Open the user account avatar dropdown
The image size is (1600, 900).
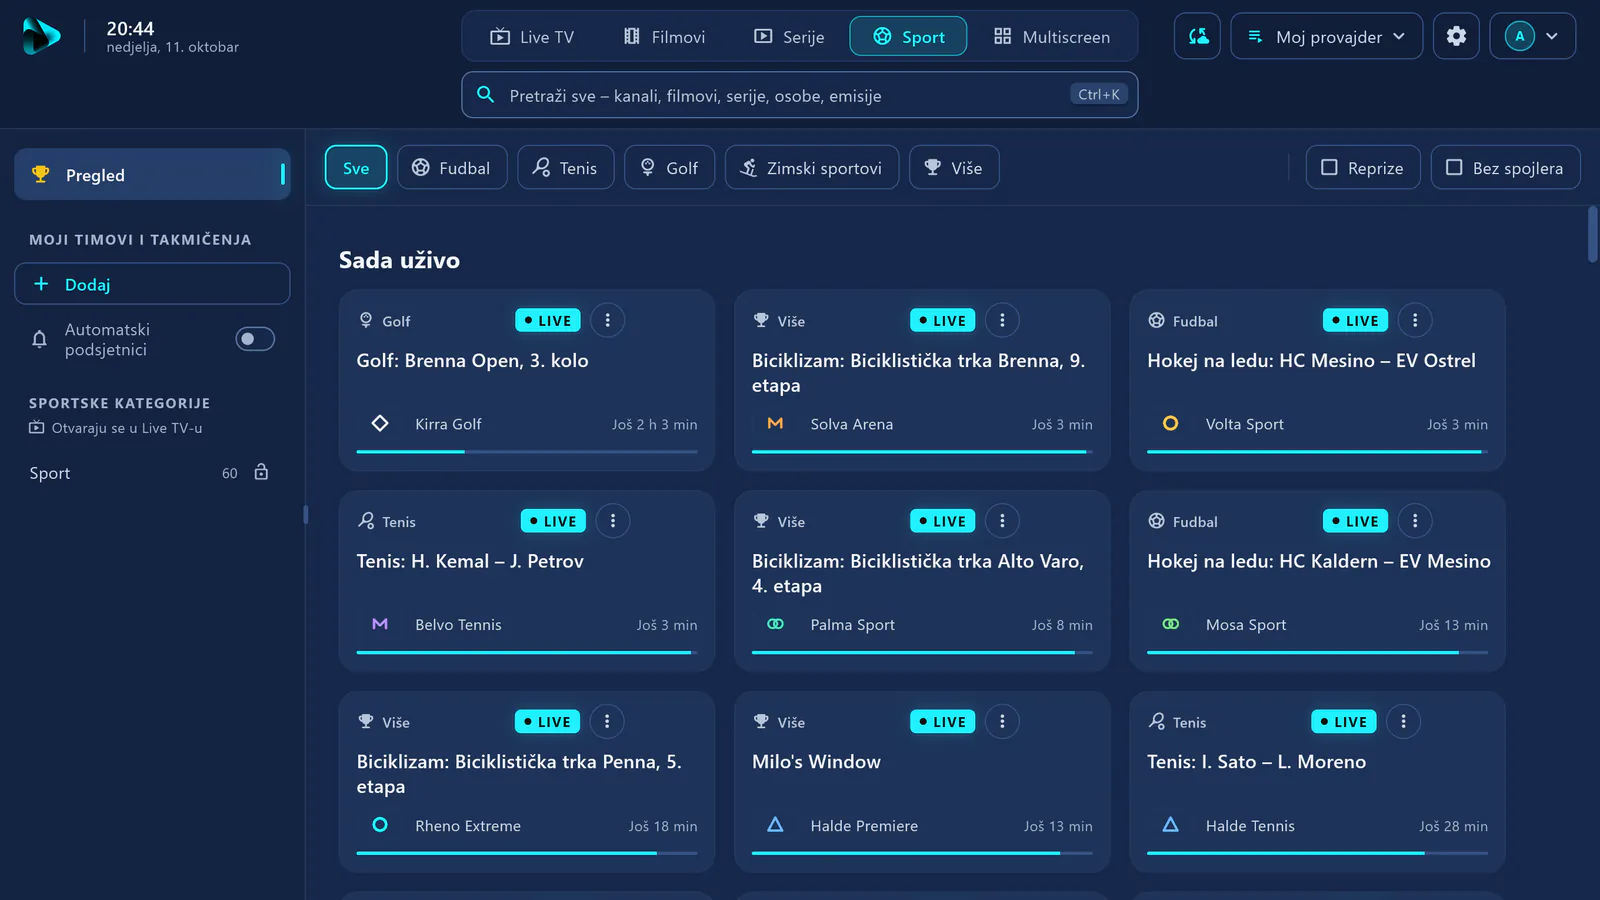[x=1532, y=36]
